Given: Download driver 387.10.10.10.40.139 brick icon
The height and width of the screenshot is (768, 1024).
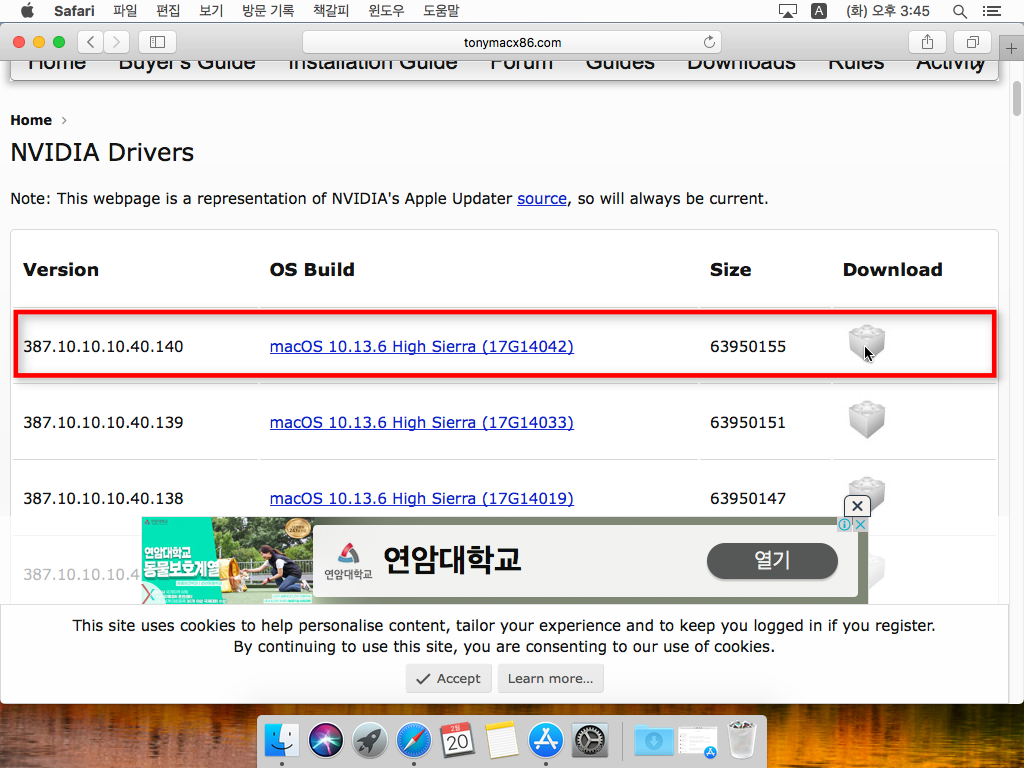Looking at the screenshot, I should click(x=867, y=419).
